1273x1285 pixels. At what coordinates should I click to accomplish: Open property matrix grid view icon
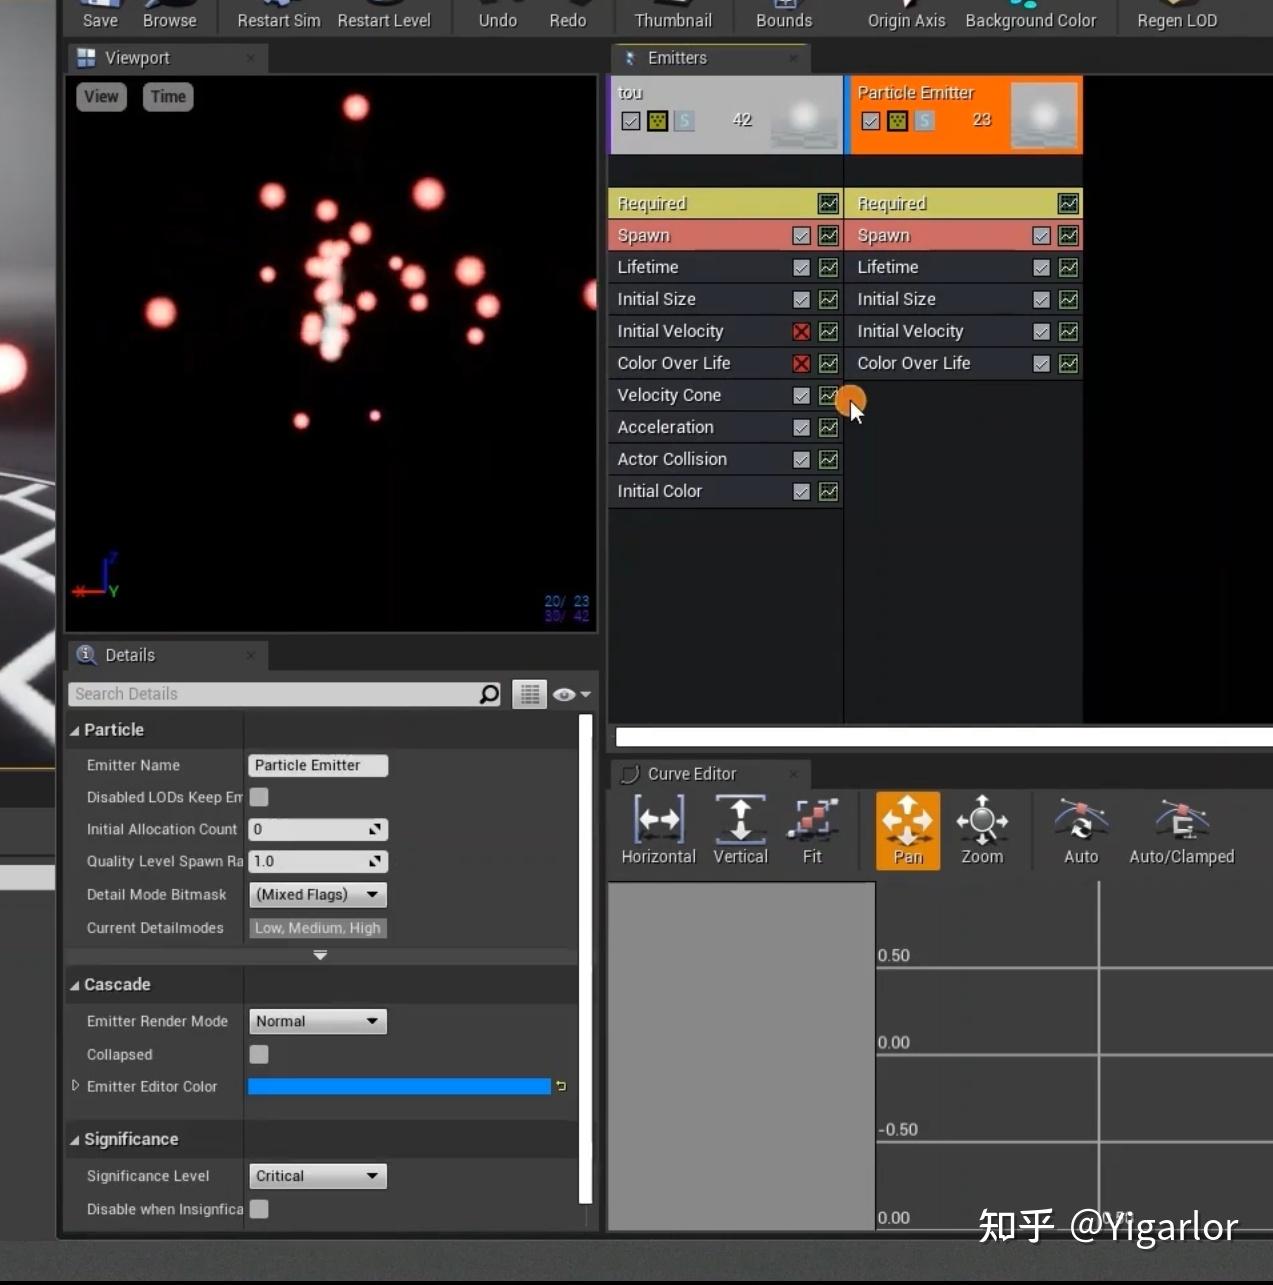(530, 694)
